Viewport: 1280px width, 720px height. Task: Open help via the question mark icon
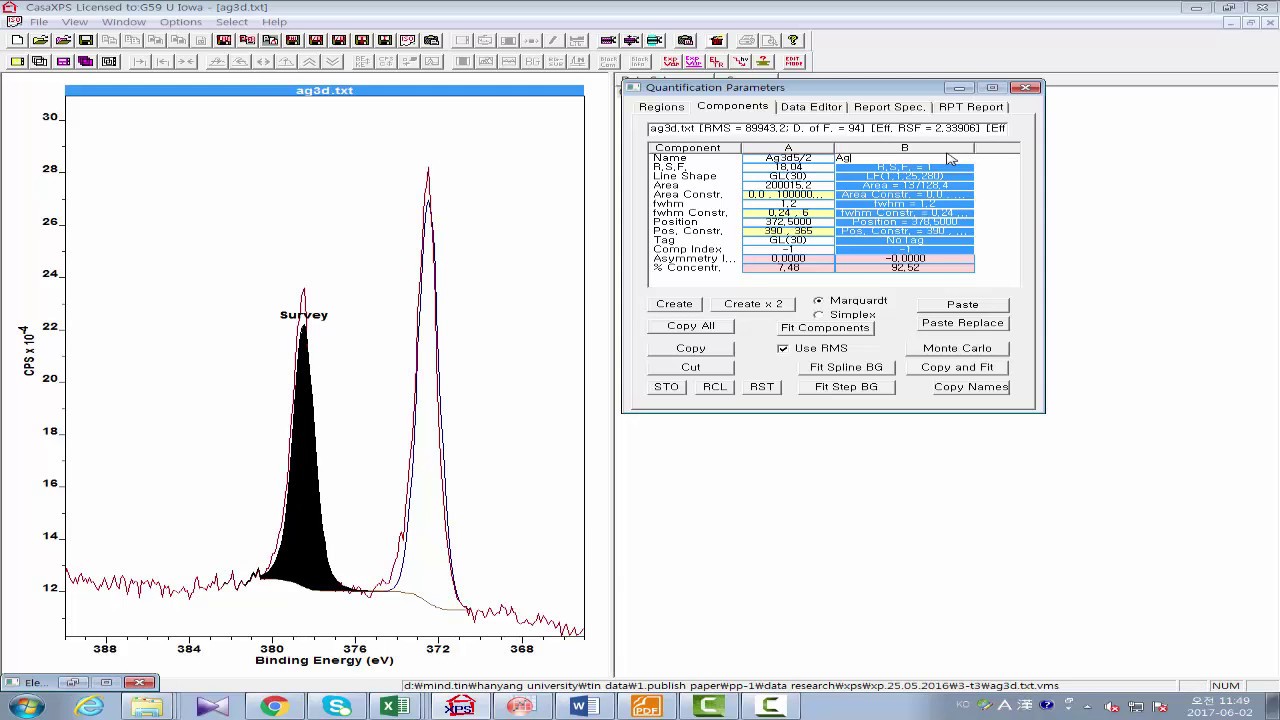click(x=793, y=40)
